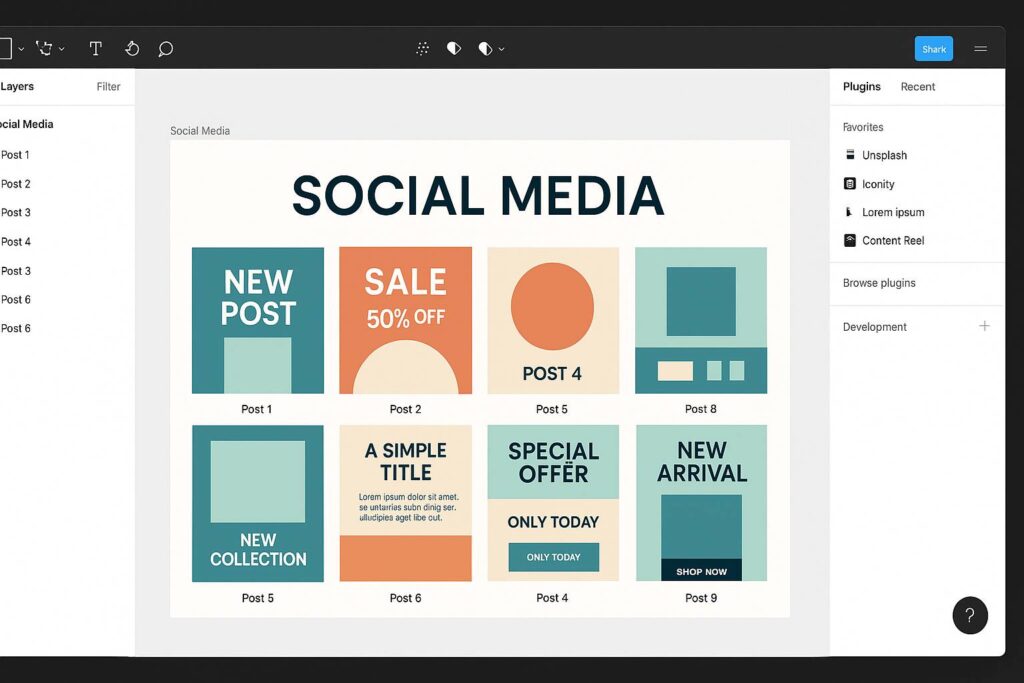Click the Content Reel plugin icon
Viewport: 1024px width, 683px height.
850,240
